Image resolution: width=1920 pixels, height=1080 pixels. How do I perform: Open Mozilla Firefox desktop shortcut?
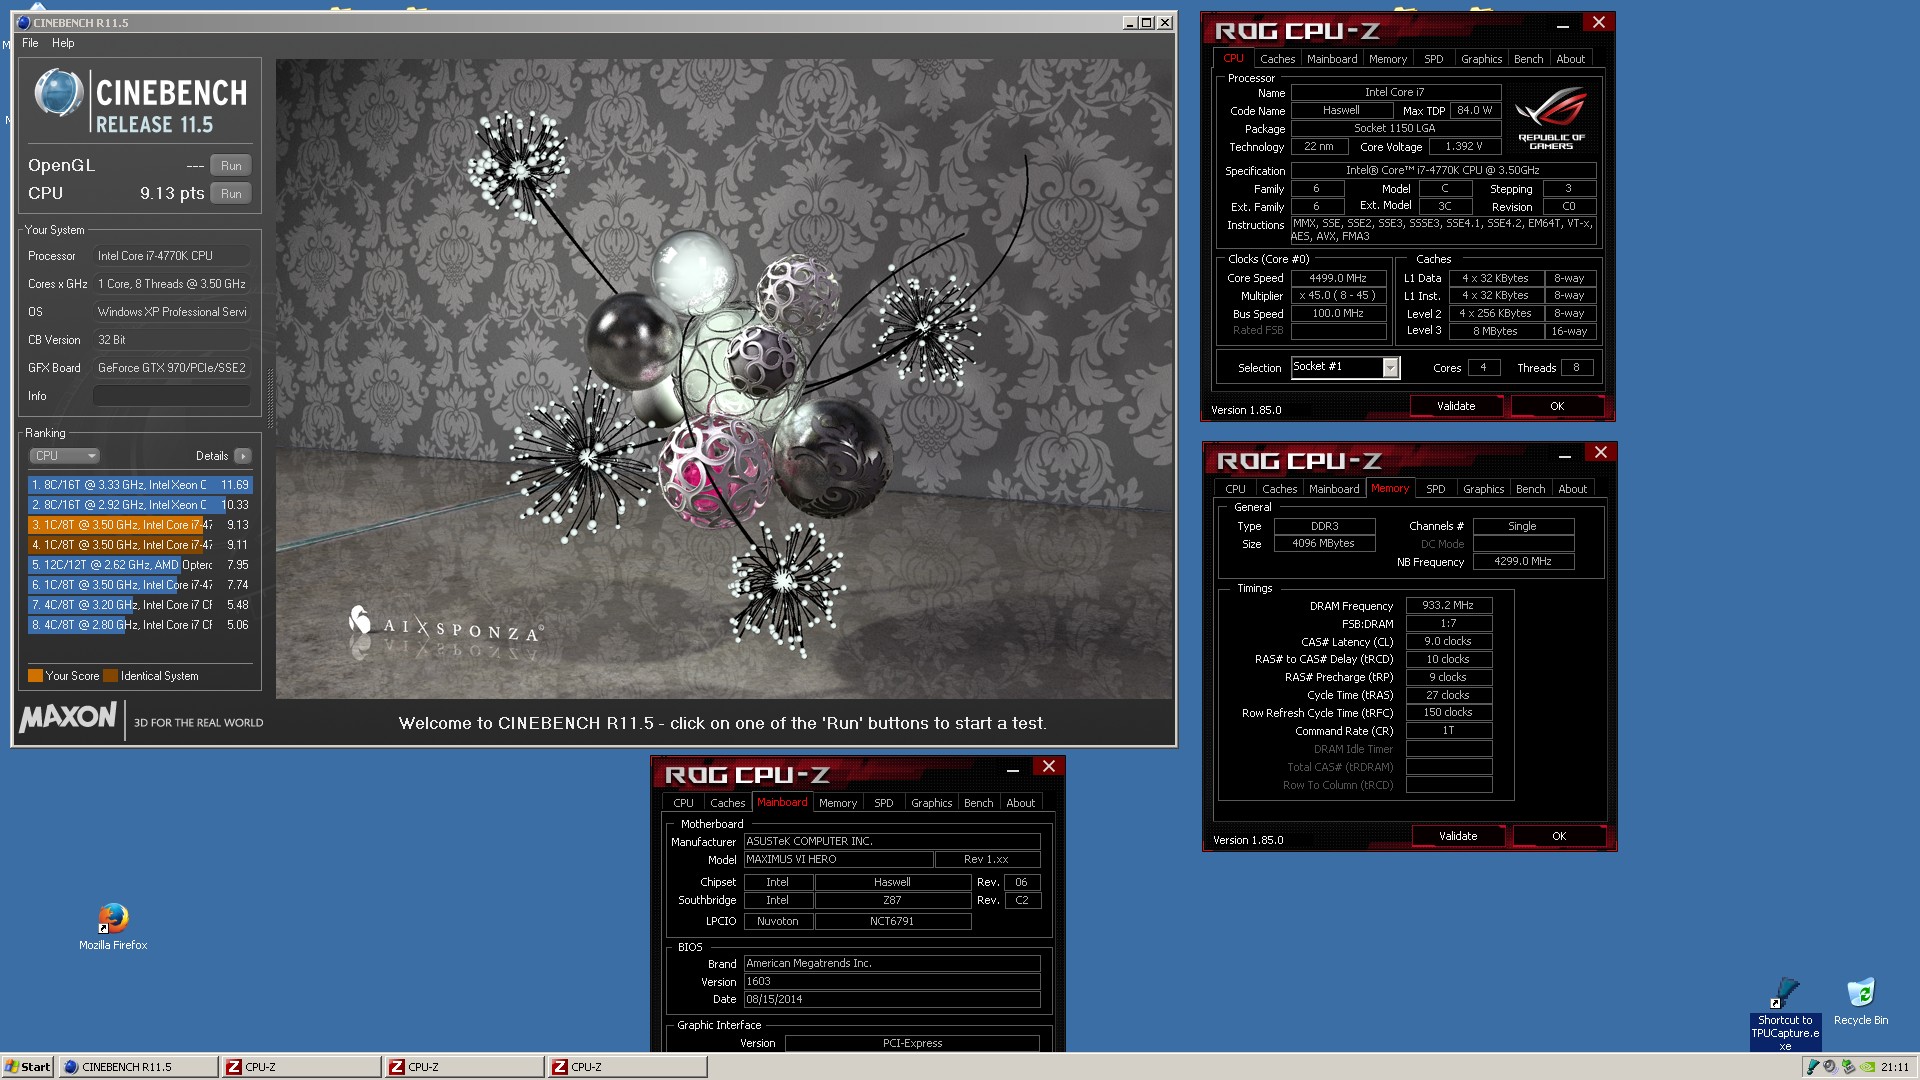pos(113,926)
